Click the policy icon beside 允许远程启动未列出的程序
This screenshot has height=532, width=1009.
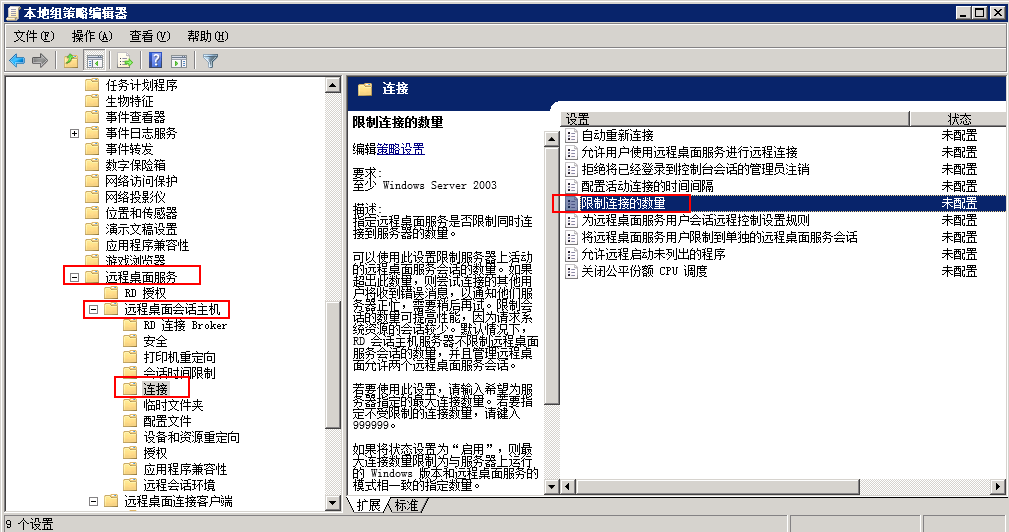pos(571,254)
